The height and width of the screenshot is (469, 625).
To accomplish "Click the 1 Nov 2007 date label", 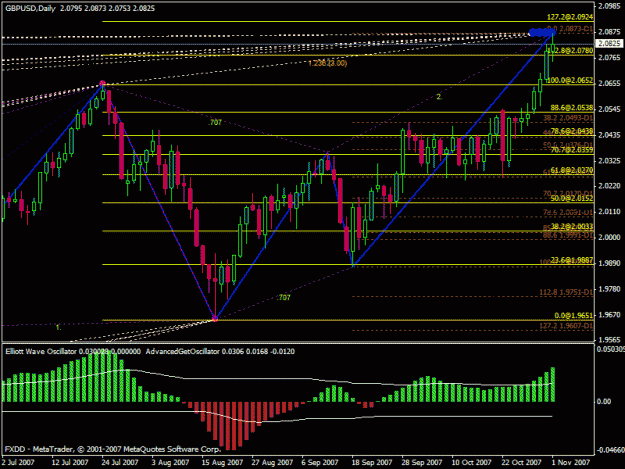I will click(570, 463).
